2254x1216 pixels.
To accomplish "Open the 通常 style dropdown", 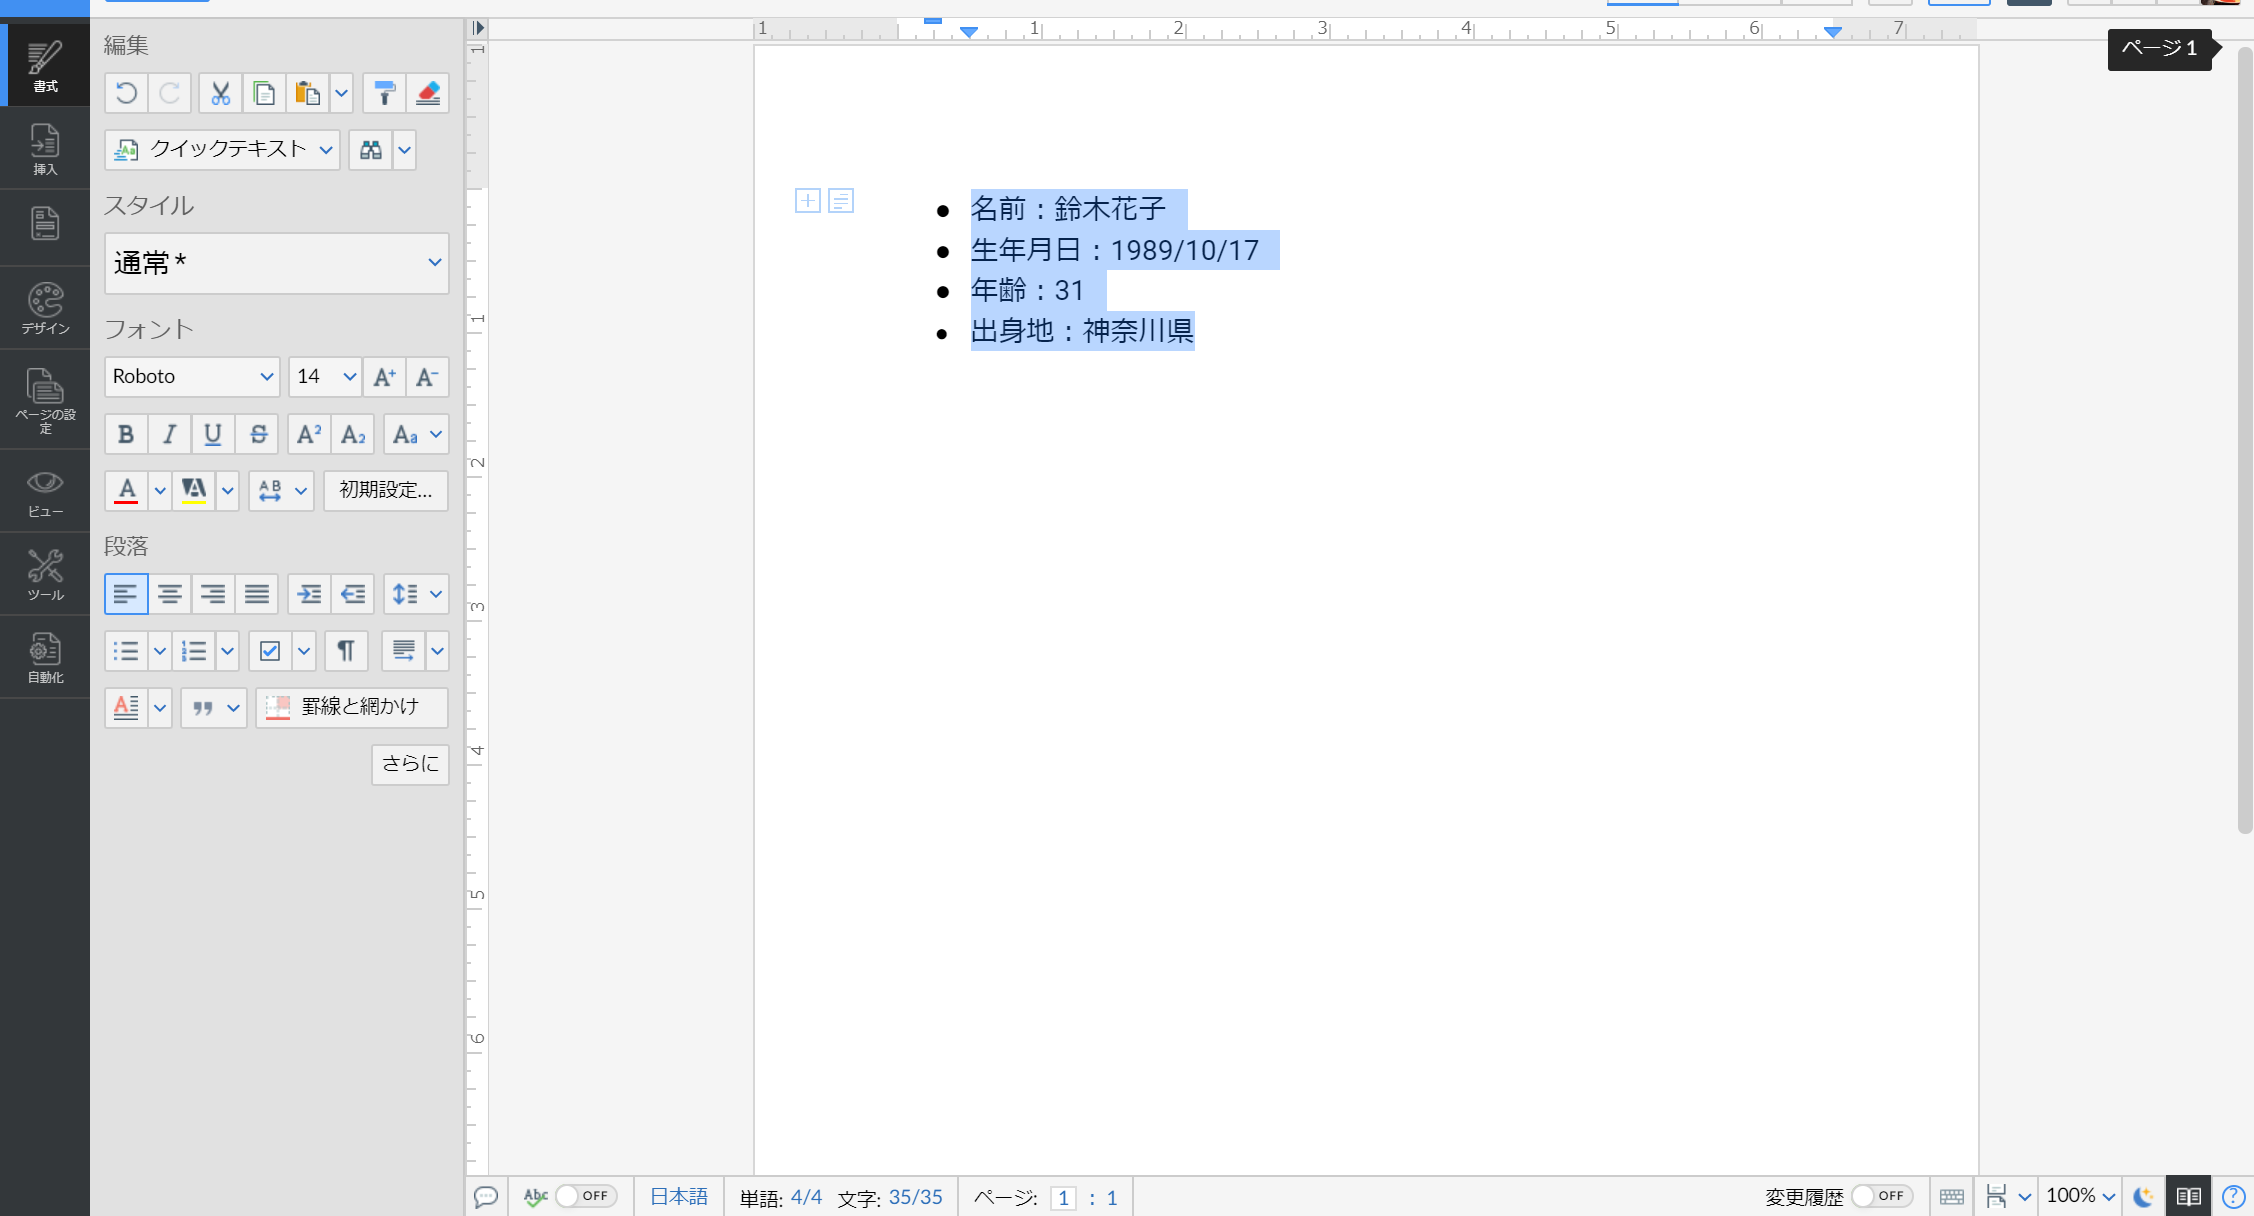I will 277,263.
